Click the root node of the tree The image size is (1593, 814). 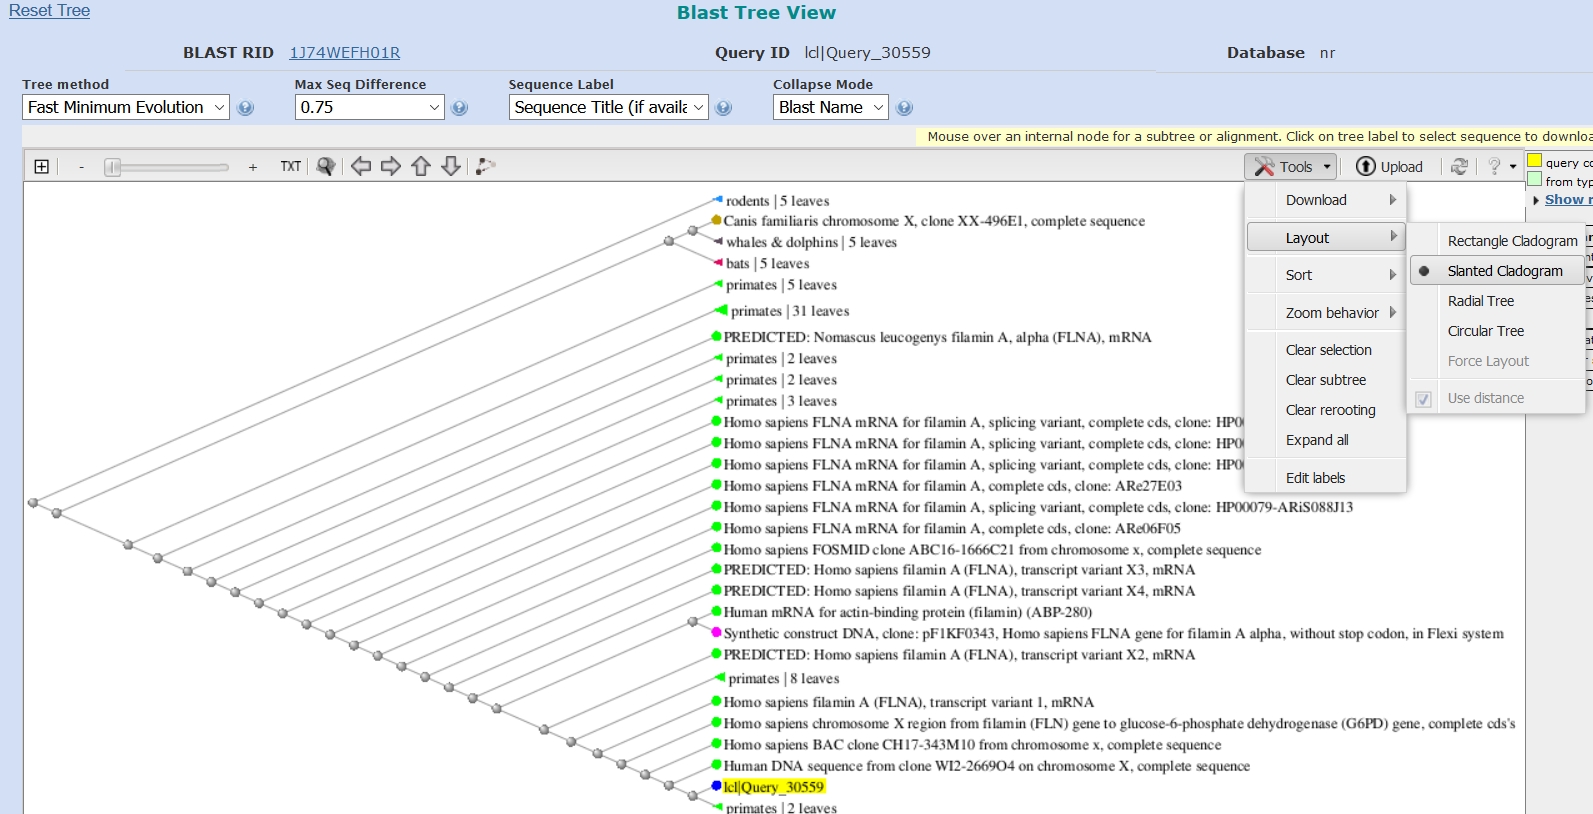[33, 502]
